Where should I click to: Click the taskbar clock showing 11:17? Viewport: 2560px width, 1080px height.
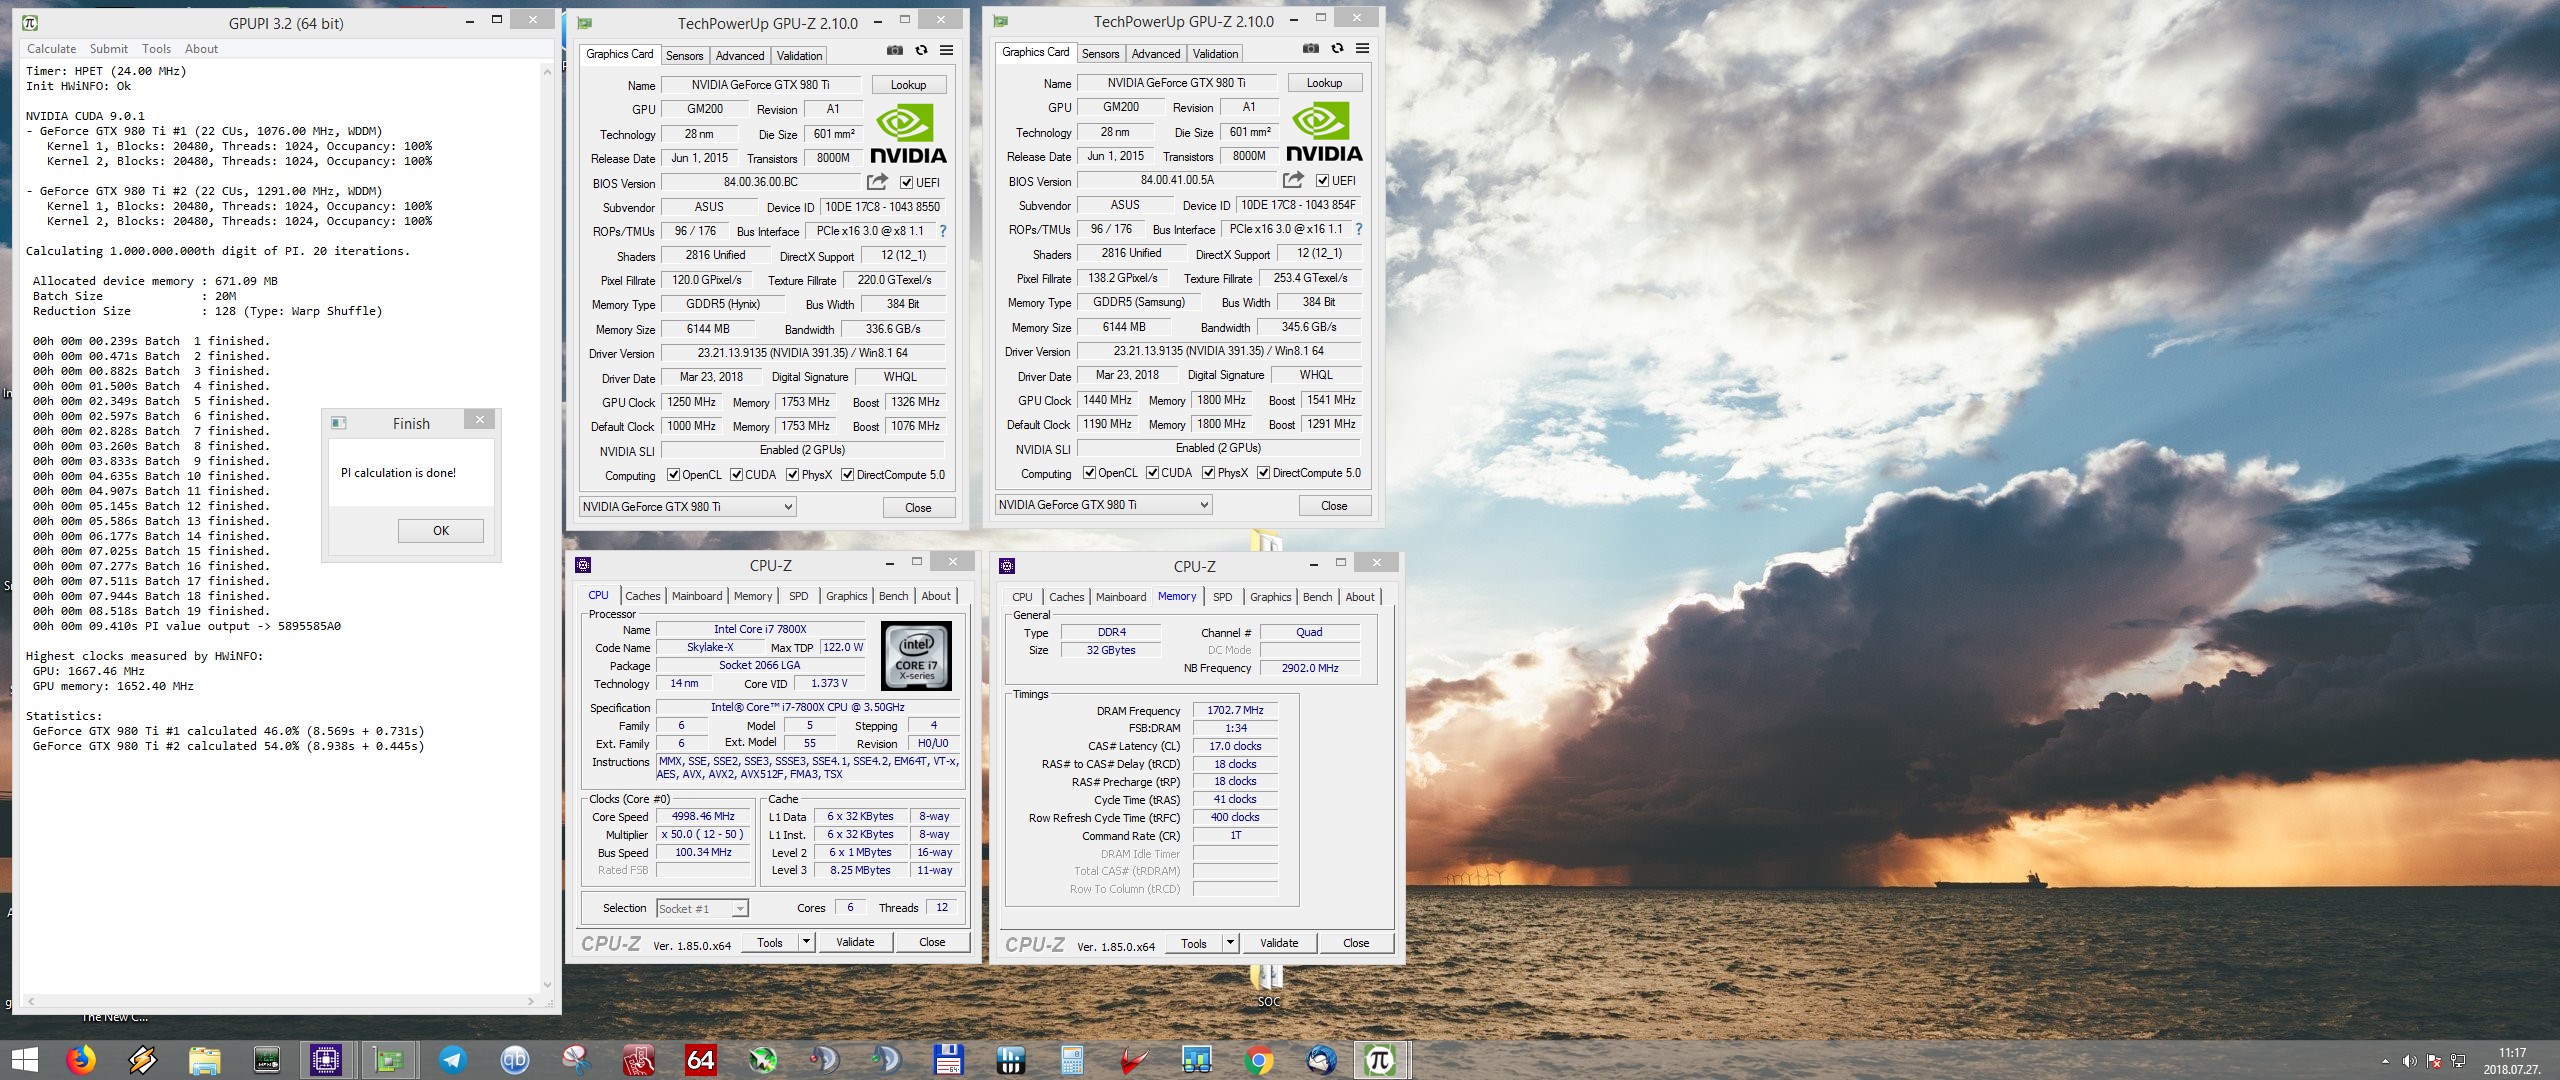tap(2512, 1061)
